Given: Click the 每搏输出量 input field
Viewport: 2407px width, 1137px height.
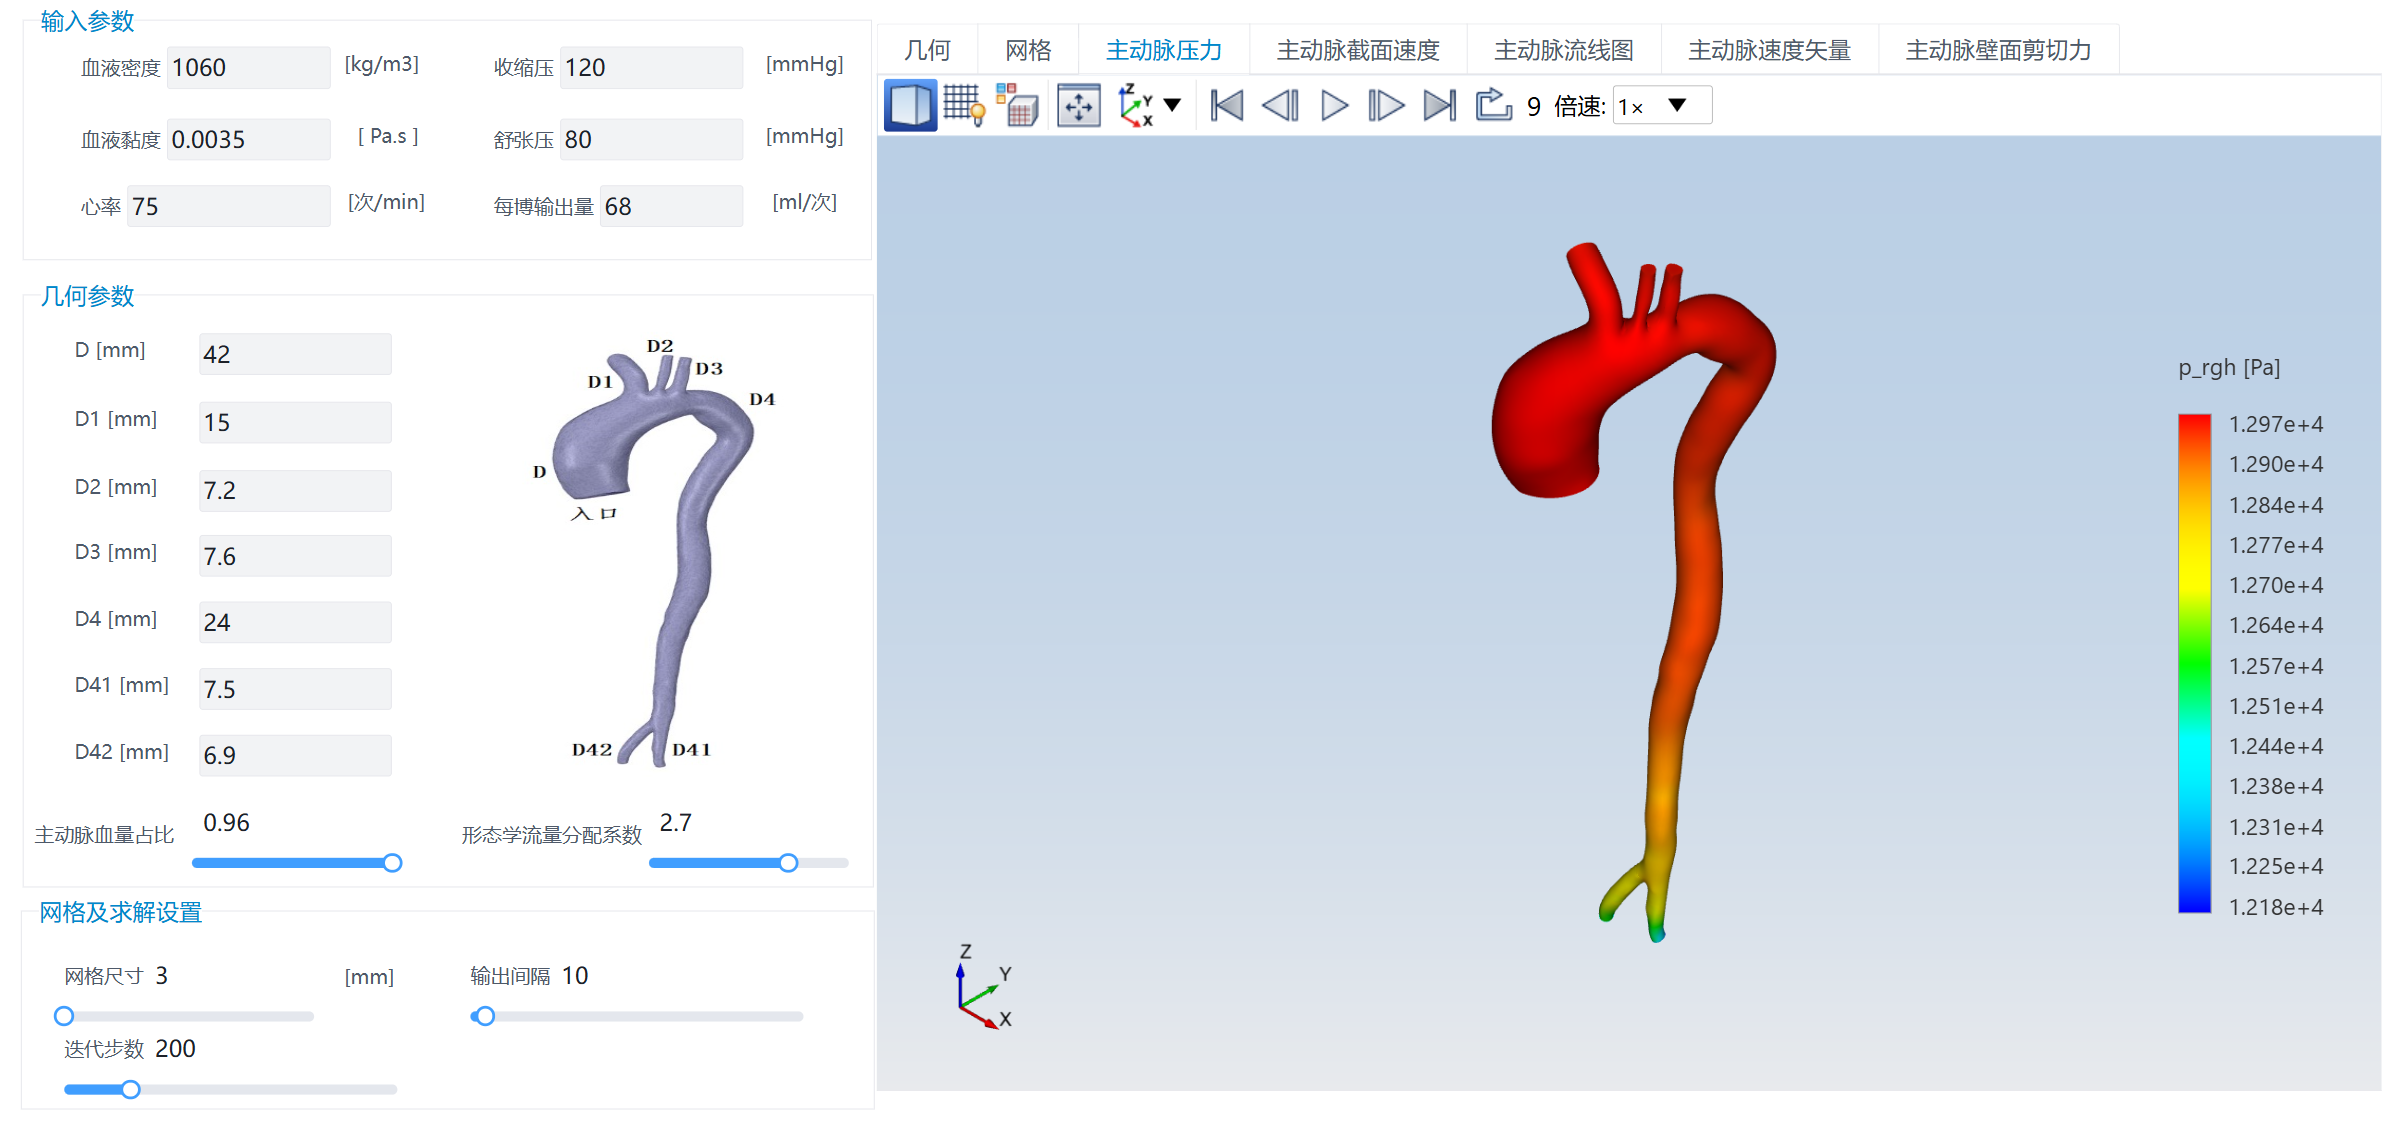Looking at the screenshot, I should click(671, 206).
